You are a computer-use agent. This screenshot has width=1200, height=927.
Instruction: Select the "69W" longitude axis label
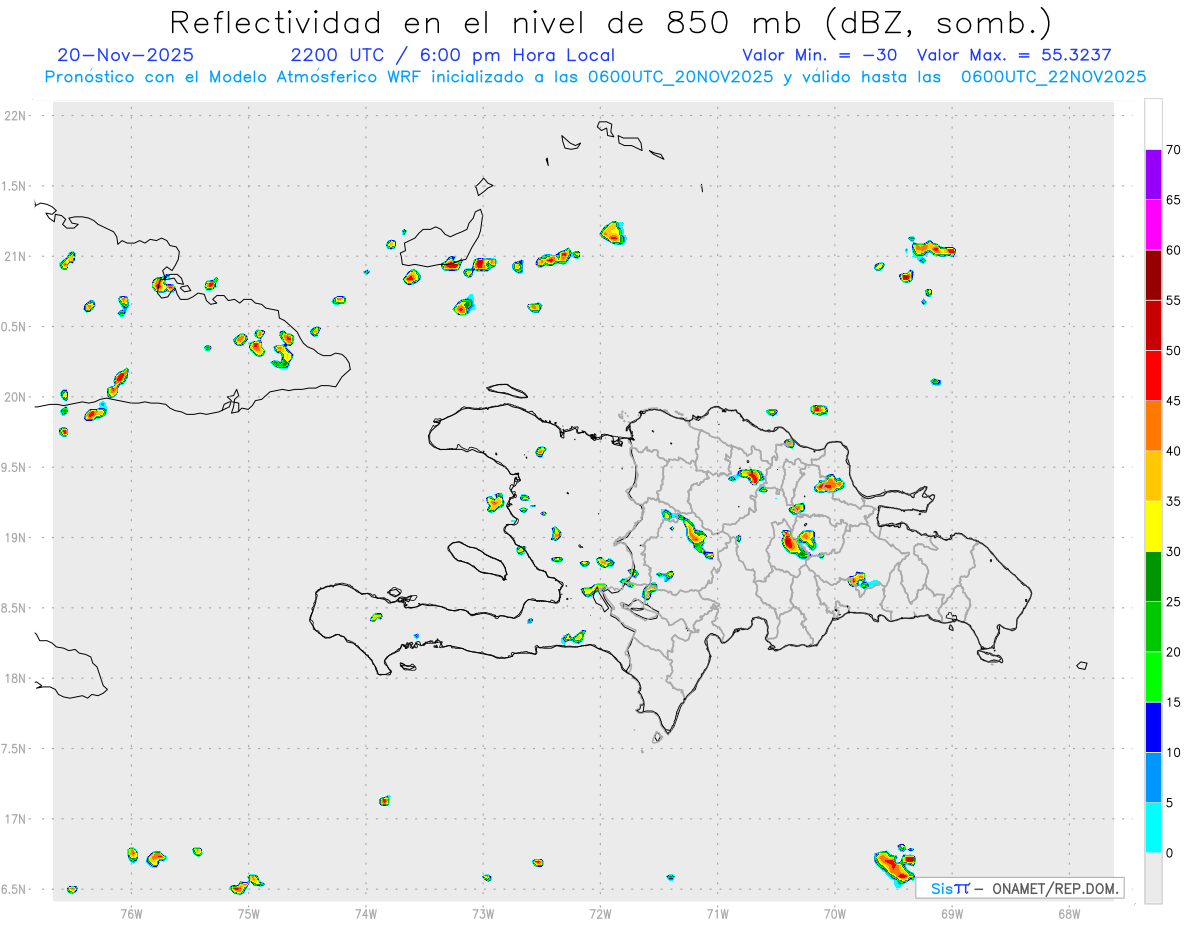click(952, 912)
